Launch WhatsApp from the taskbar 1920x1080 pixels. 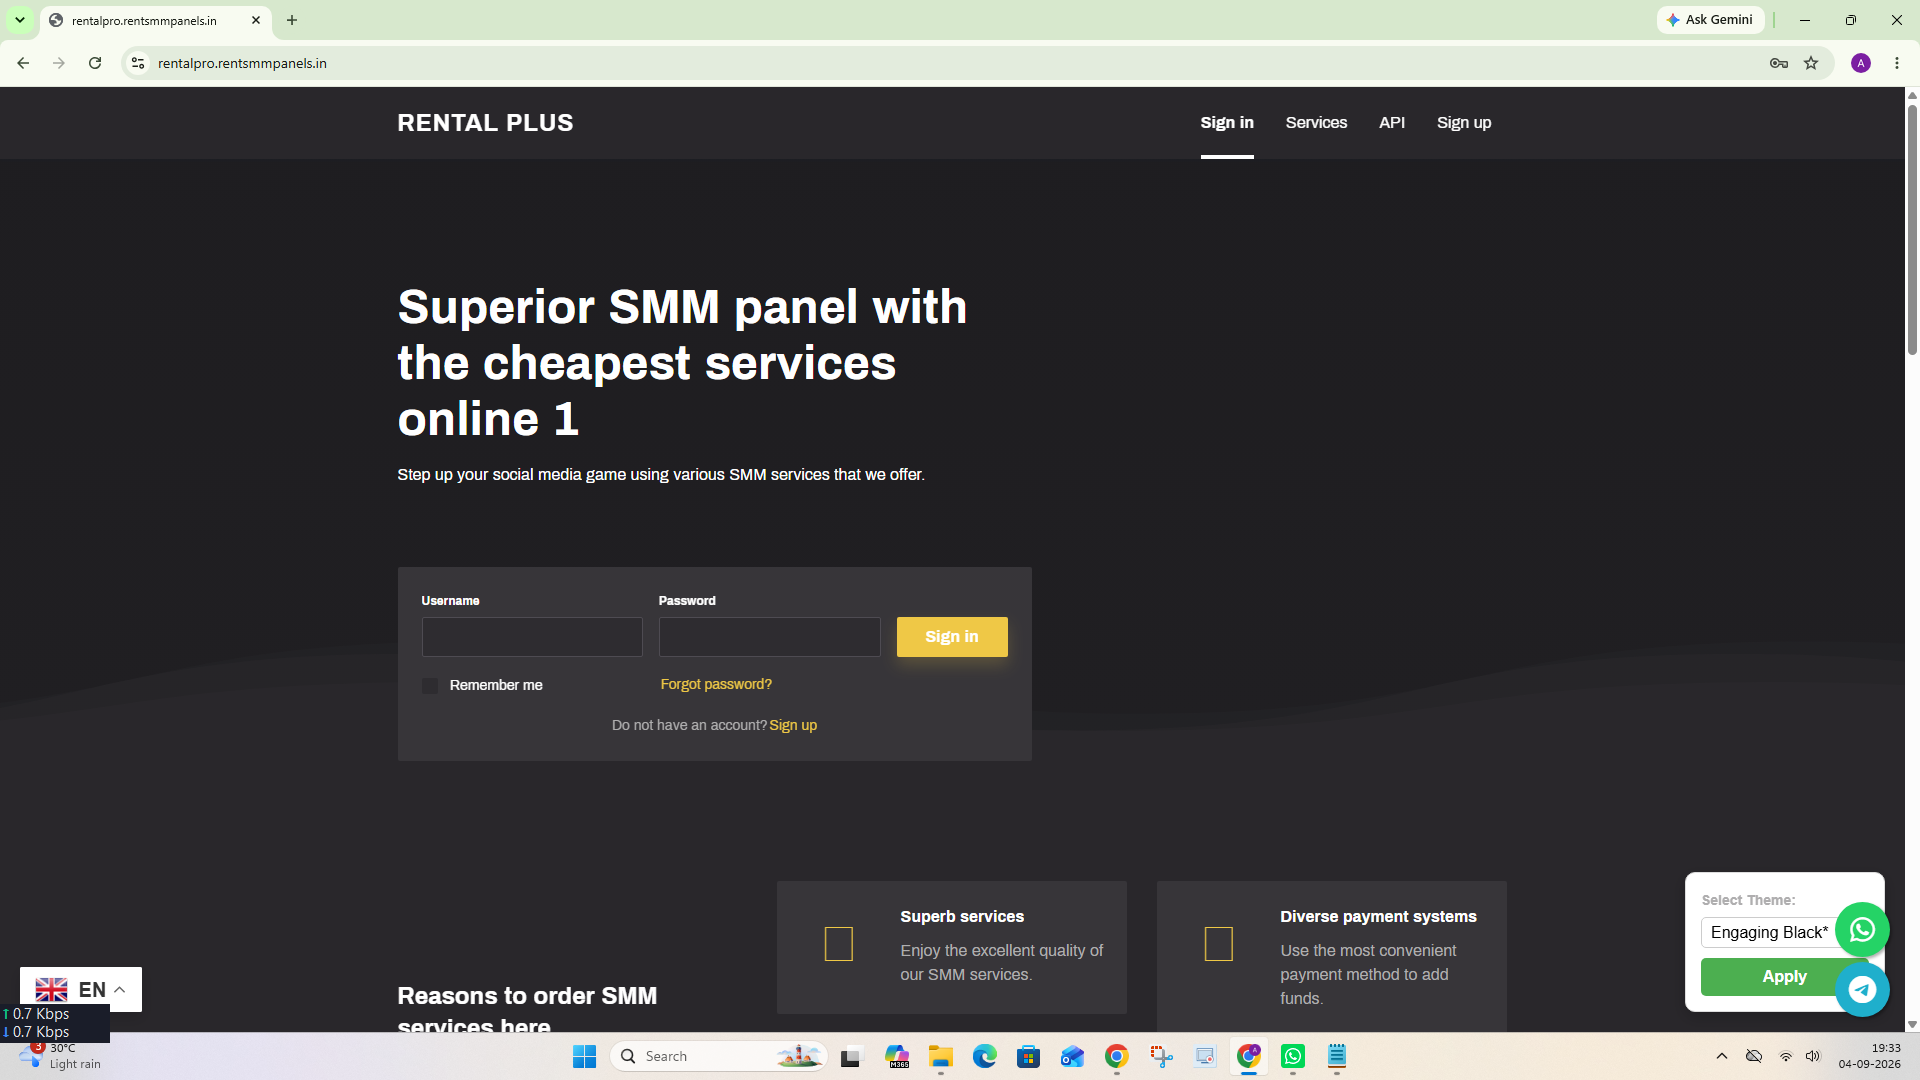point(1293,1056)
